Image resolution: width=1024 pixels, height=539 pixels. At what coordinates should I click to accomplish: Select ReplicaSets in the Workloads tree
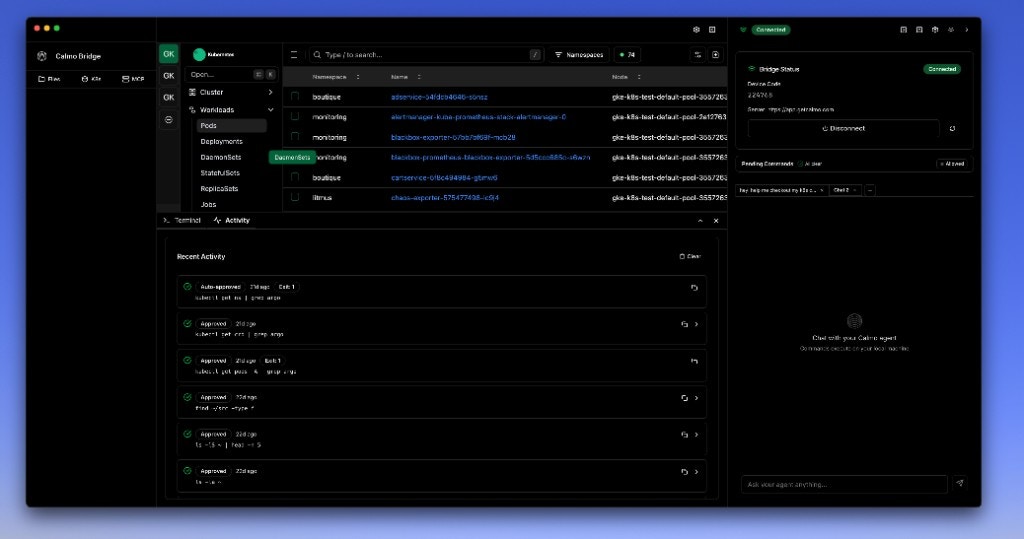(219, 189)
